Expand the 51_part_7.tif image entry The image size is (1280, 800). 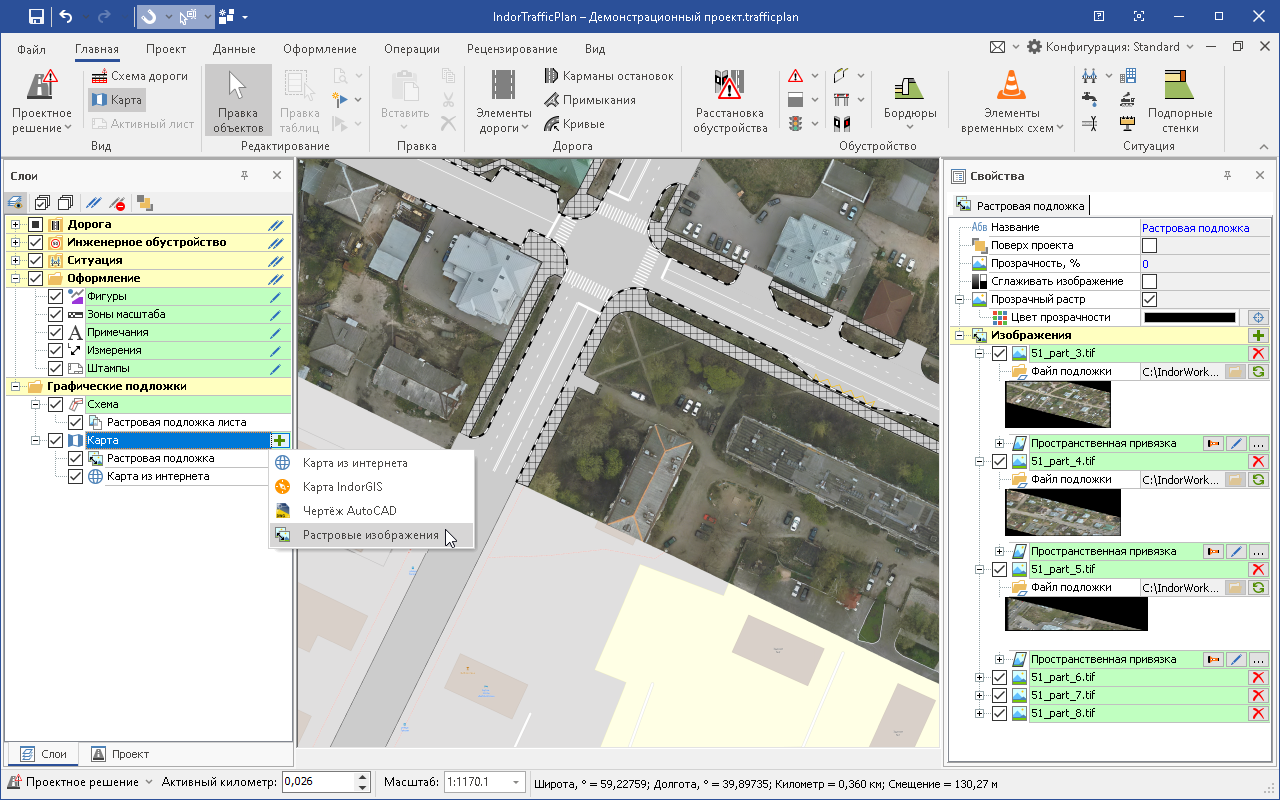(x=980, y=696)
